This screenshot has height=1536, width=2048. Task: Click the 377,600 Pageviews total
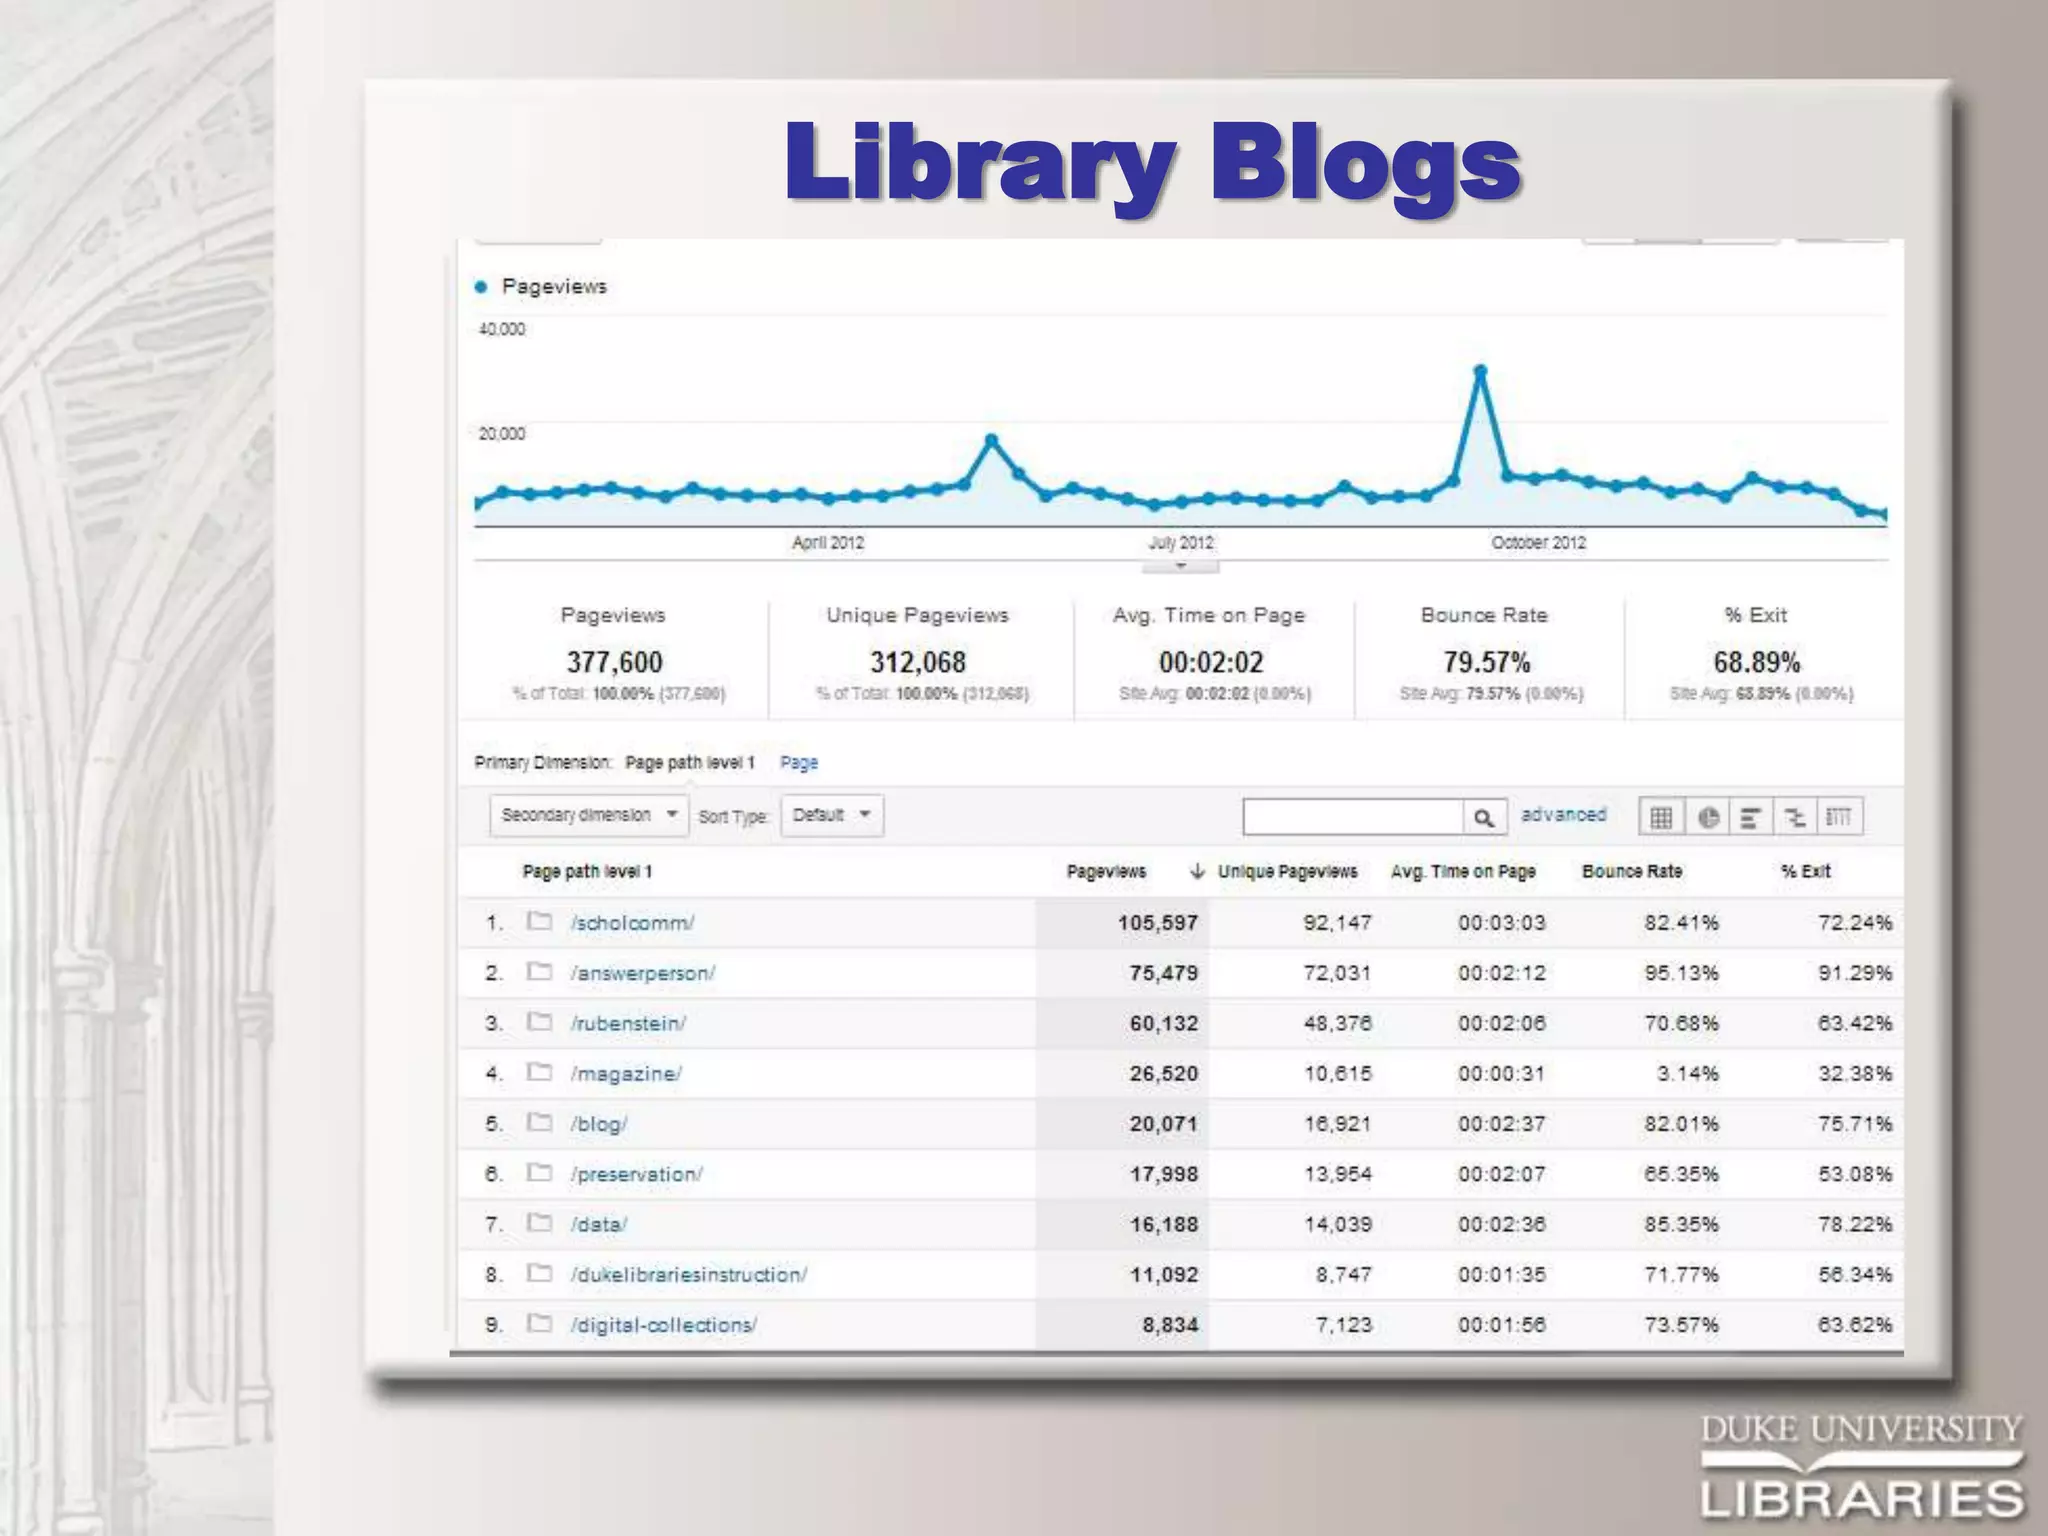tap(614, 662)
